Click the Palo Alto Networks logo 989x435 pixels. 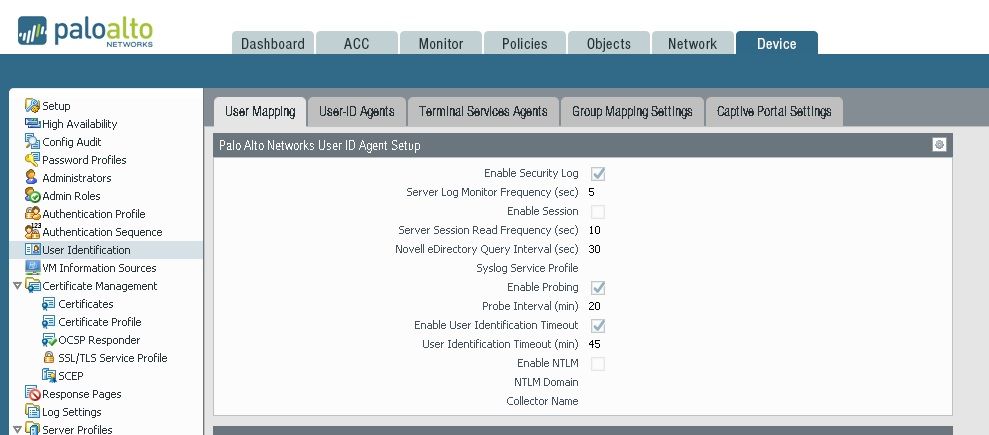coord(85,31)
